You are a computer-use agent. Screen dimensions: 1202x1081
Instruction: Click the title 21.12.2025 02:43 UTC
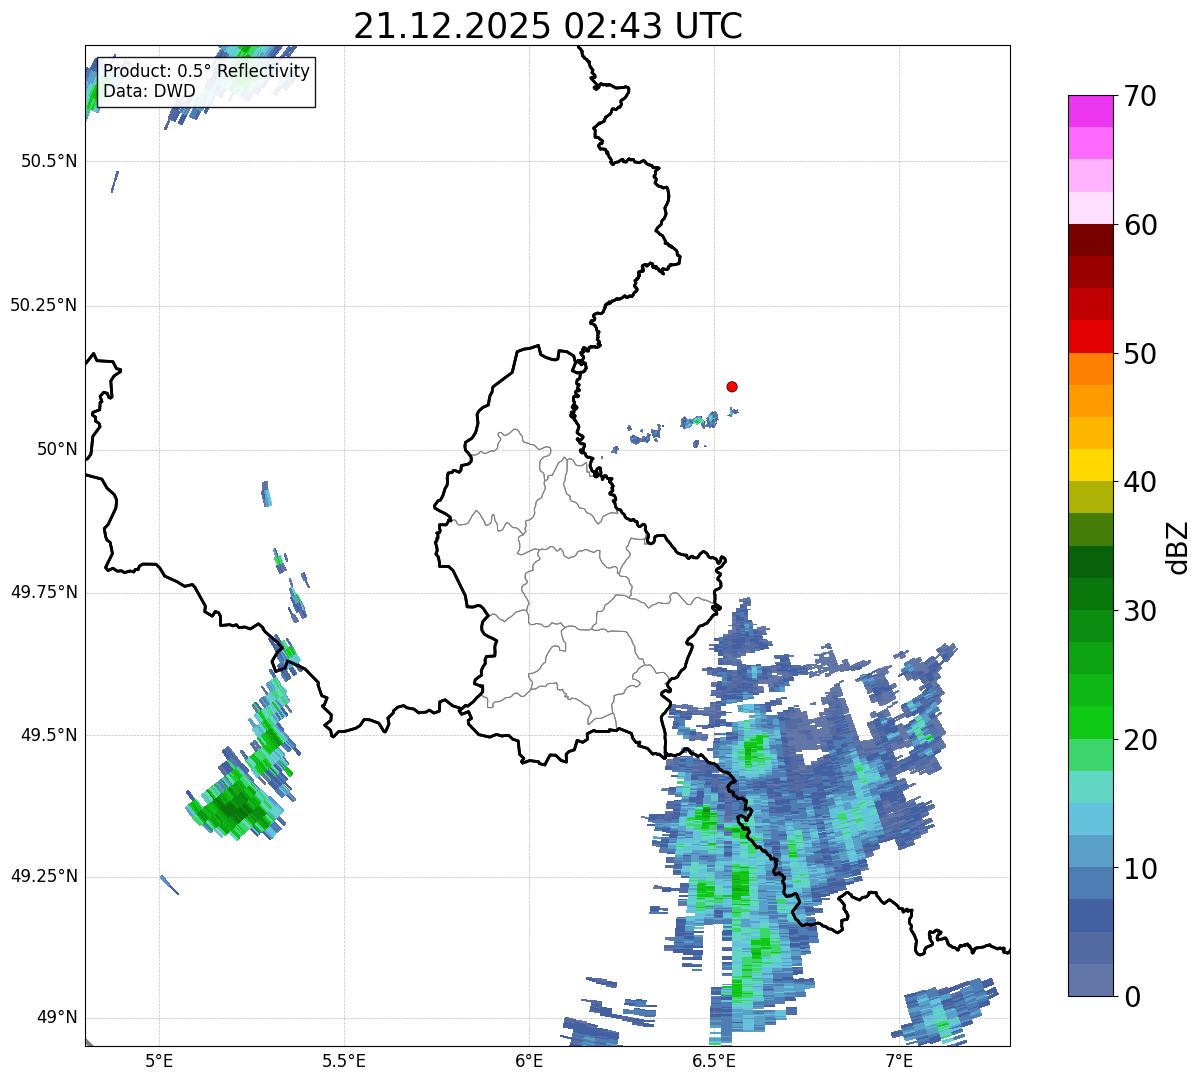[548, 25]
